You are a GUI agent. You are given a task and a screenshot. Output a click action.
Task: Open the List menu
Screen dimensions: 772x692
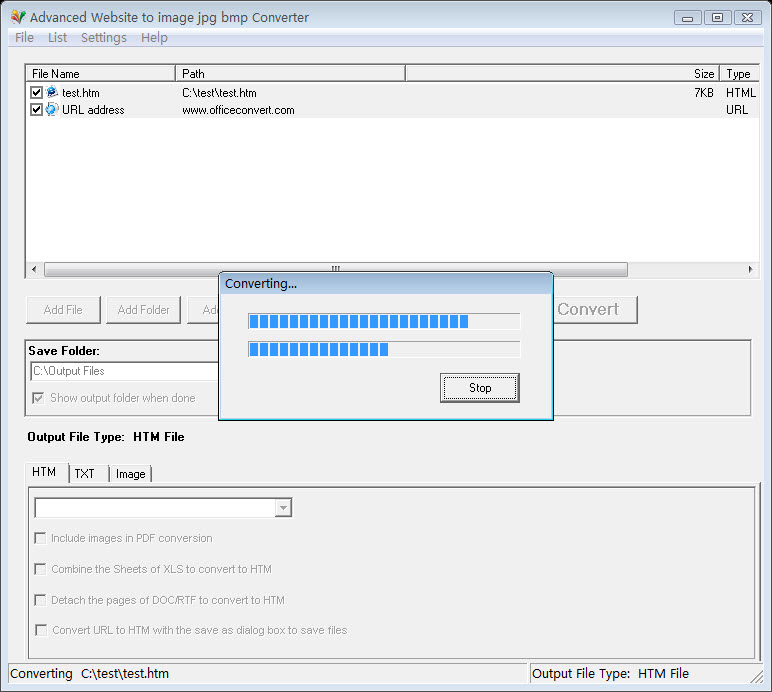click(57, 37)
